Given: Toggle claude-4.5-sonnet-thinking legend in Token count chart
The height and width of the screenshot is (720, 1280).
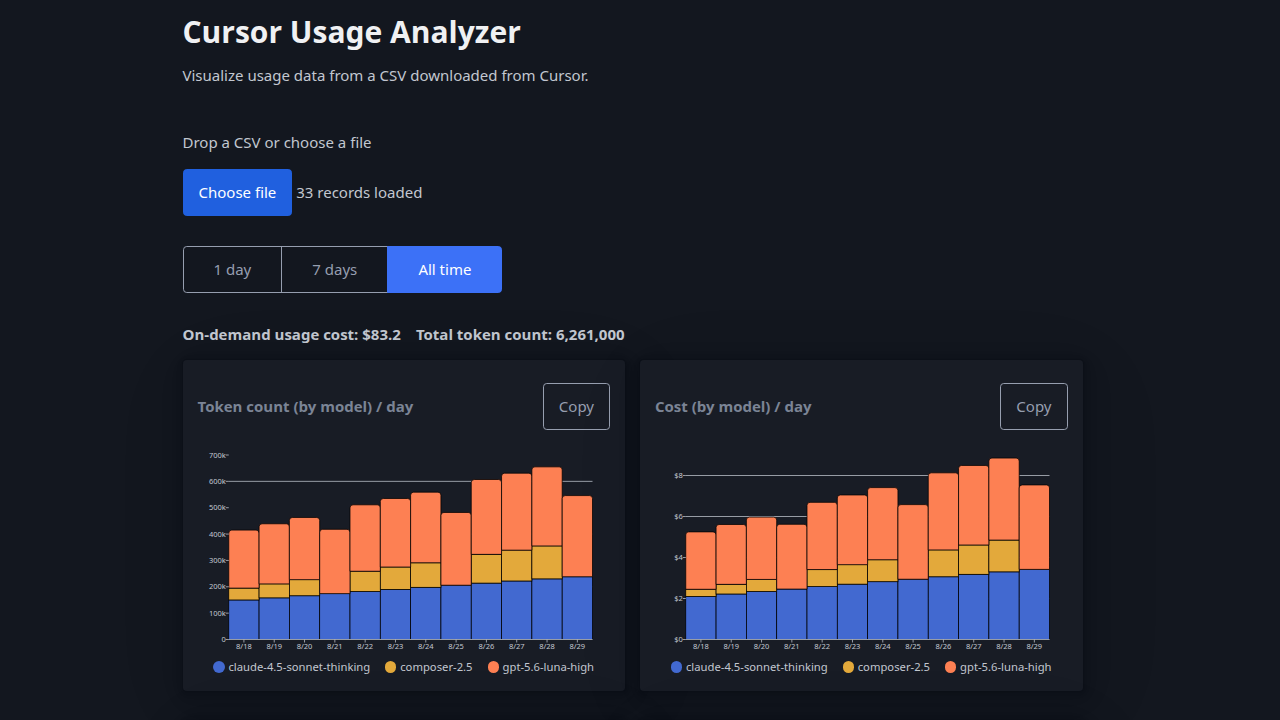Looking at the screenshot, I should [x=291, y=667].
